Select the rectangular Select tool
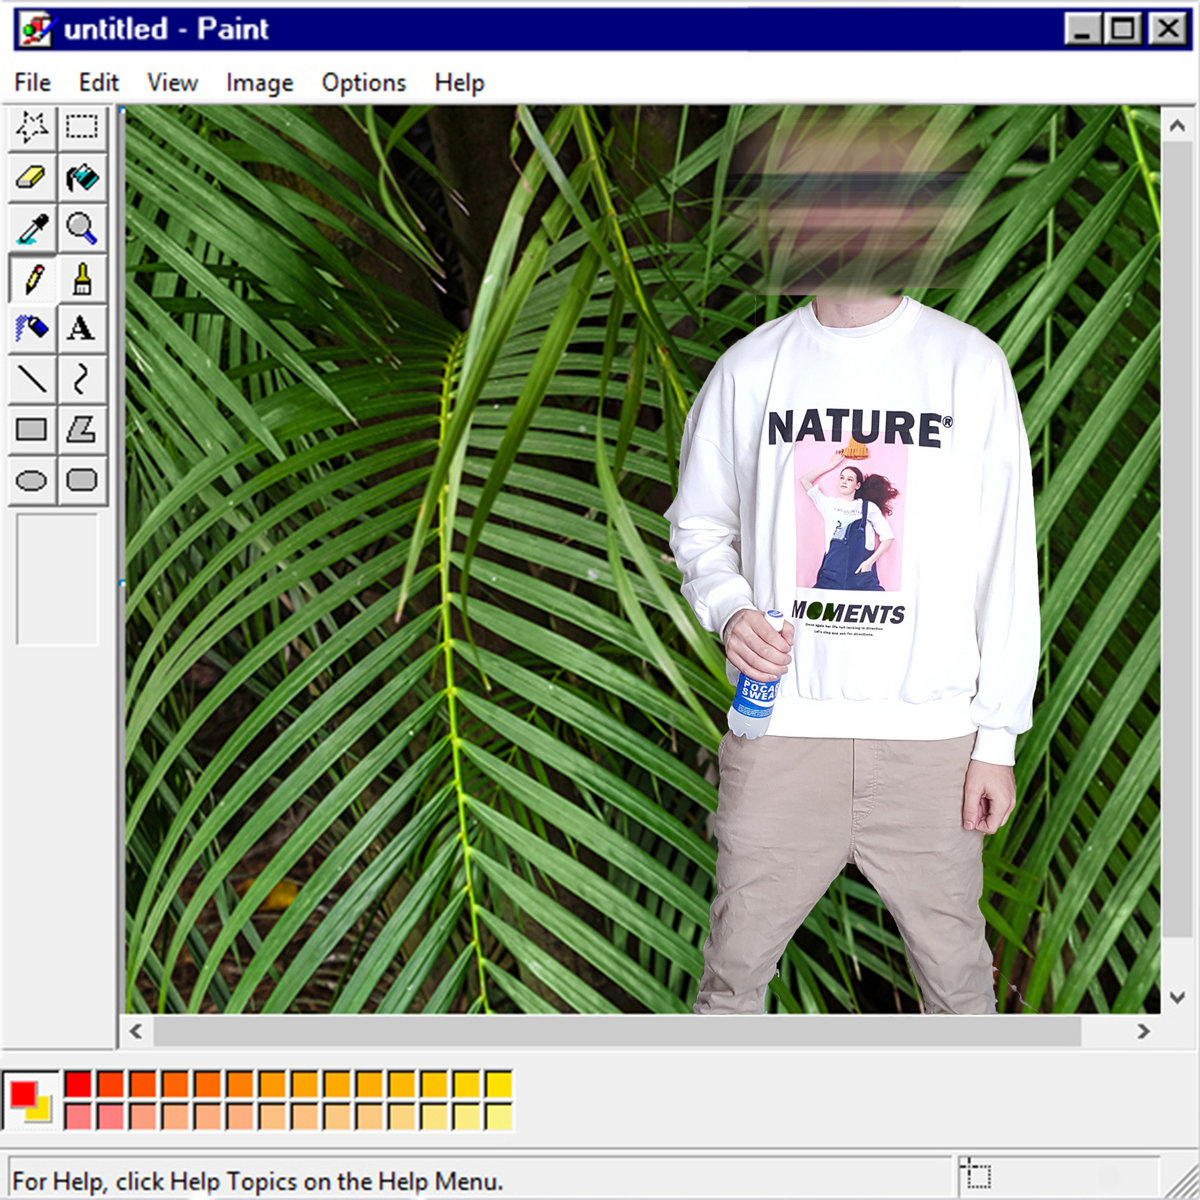Viewport: 1200px width, 1200px height. point(82,127)
